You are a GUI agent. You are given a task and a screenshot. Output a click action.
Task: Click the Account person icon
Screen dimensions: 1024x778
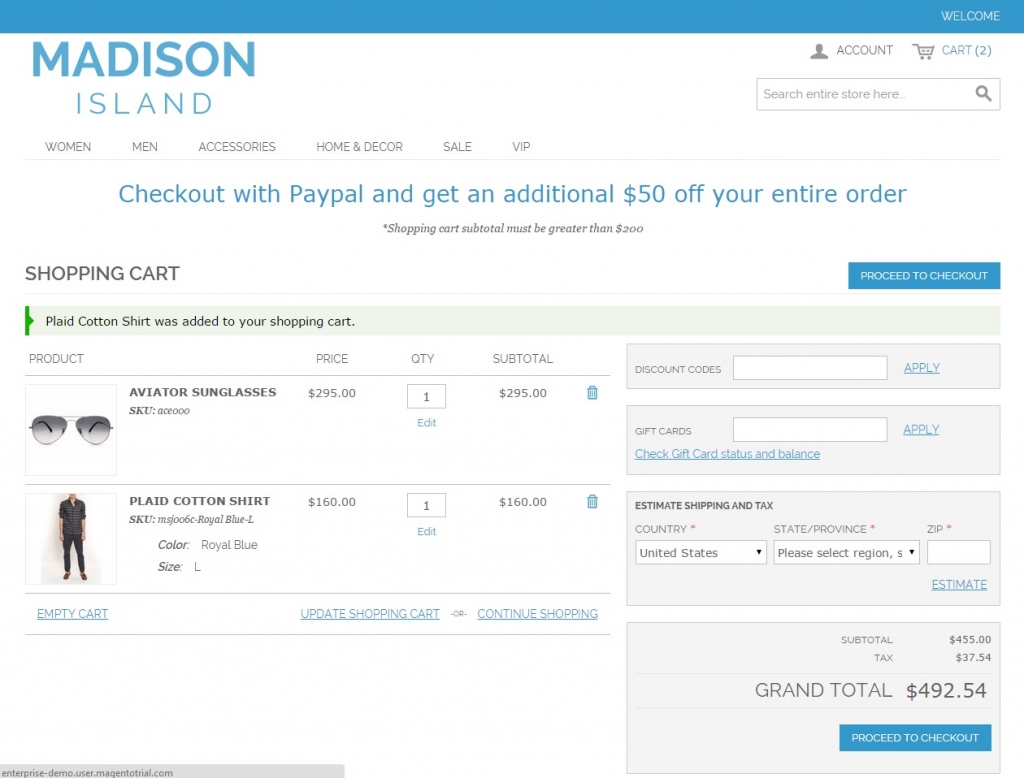click(819, 51)
